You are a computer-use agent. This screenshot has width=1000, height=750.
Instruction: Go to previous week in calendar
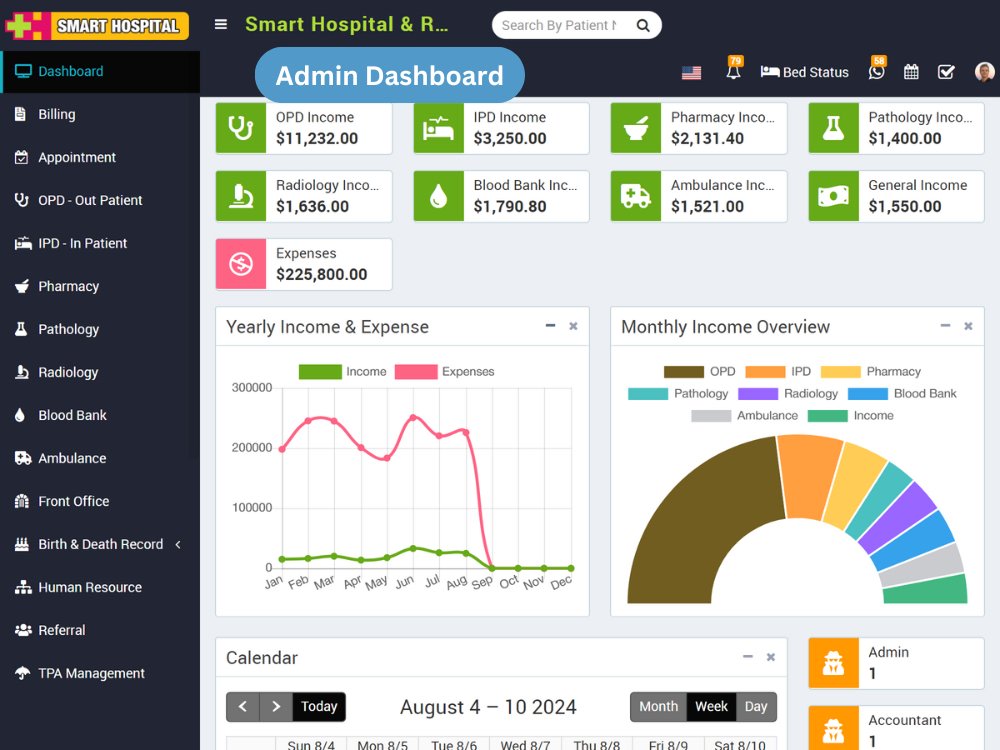(243, 707)
